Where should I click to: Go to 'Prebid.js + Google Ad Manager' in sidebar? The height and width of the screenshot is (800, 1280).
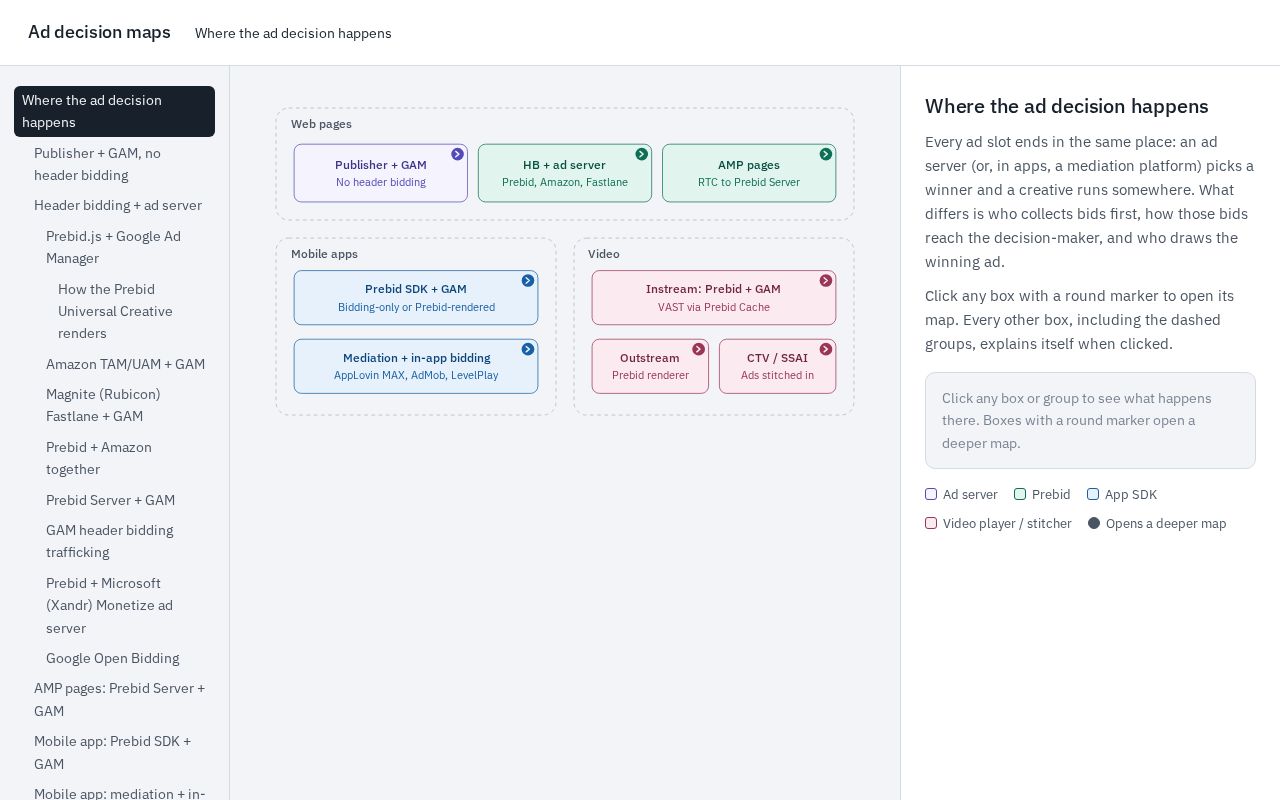pyautogui.click(x=126, y=247)
